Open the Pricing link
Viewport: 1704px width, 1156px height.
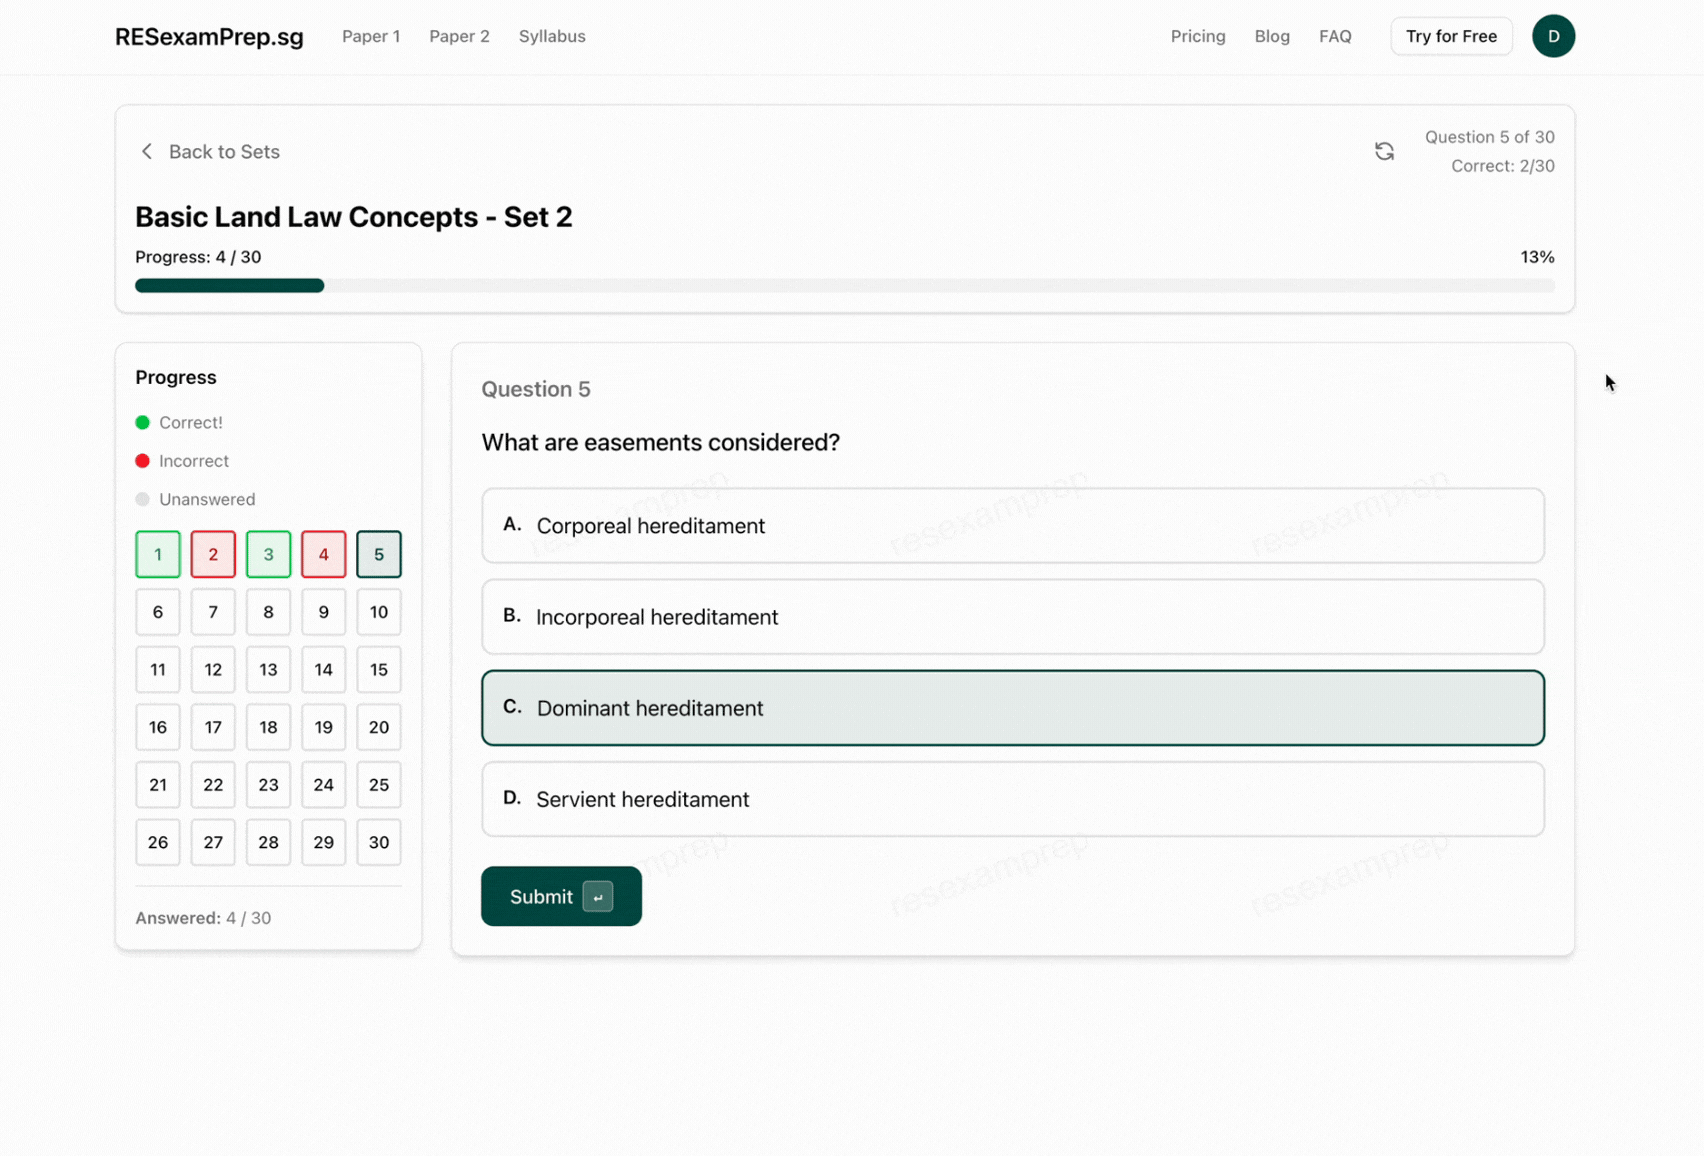1197,36
